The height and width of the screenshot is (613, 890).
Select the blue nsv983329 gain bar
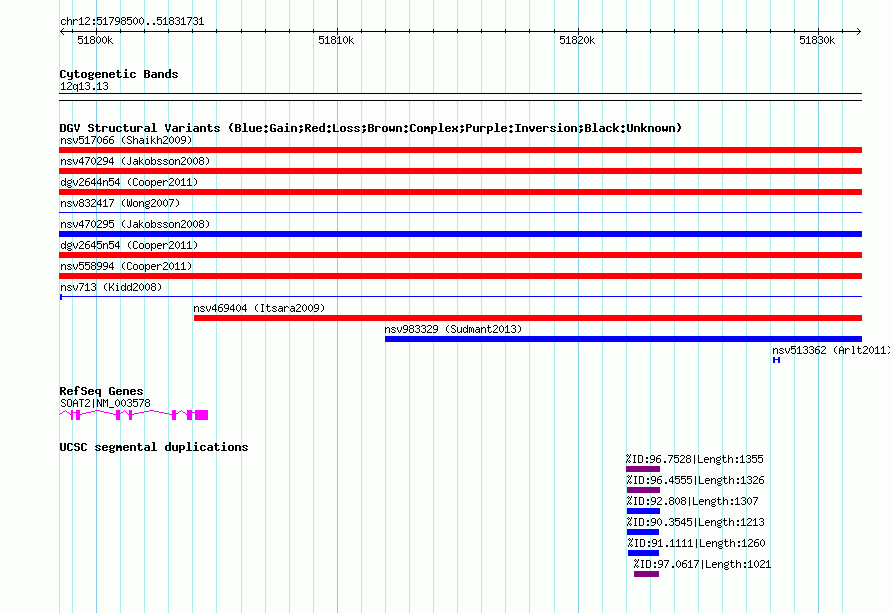(623, 339)
